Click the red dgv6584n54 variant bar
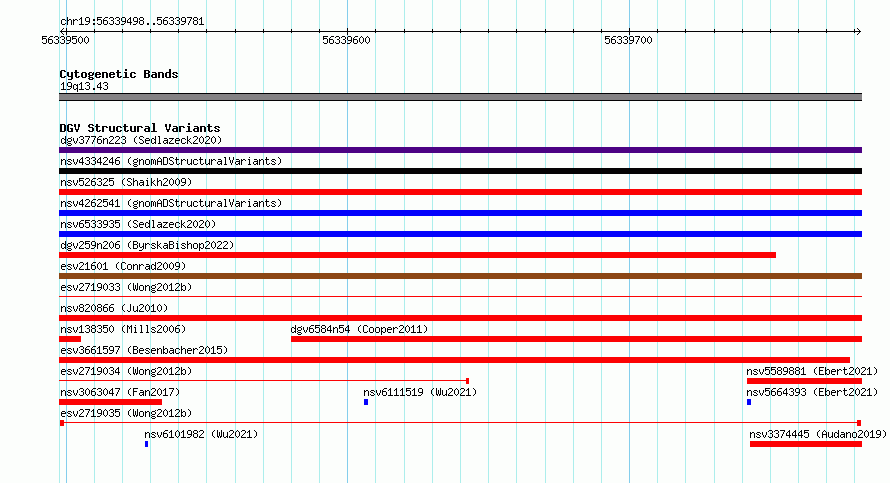 coord(576,339)
